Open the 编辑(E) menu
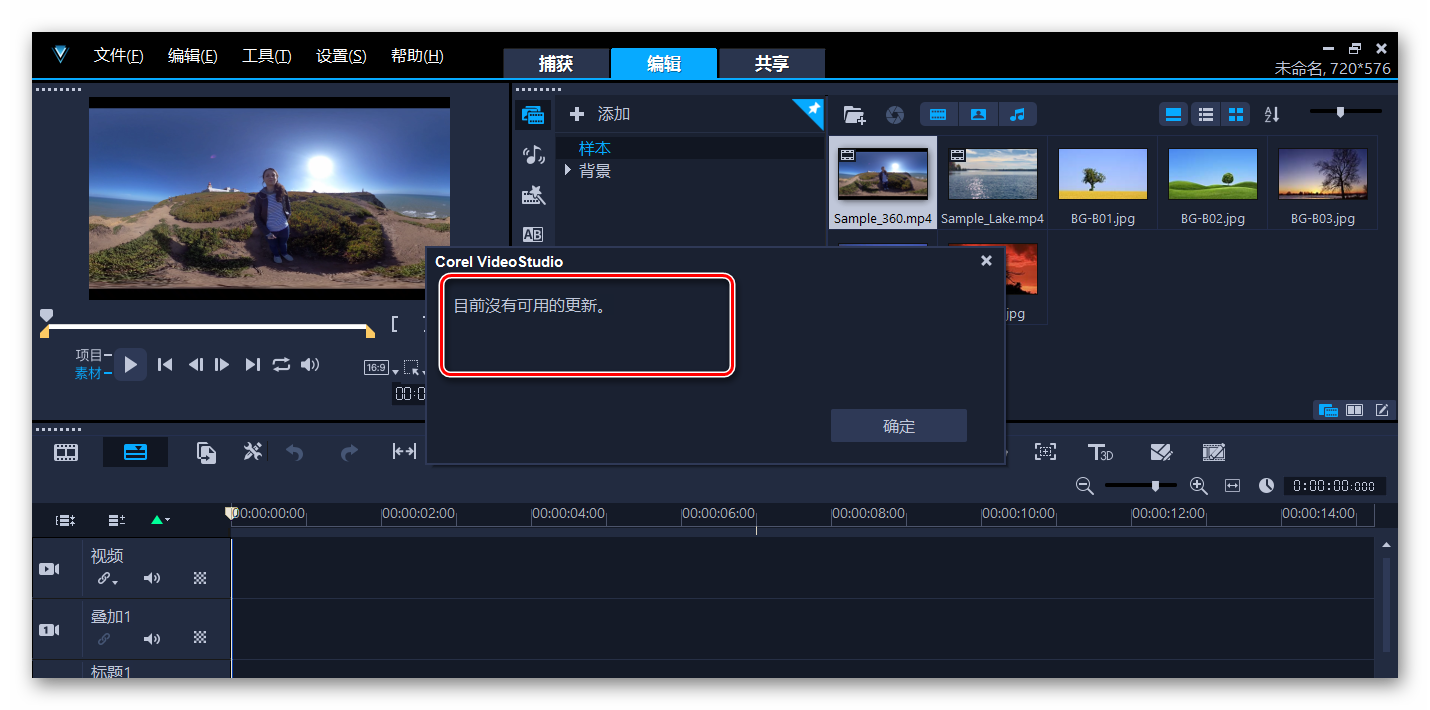The height and width of the screenshot is (710, 1430). click(193, 56)
